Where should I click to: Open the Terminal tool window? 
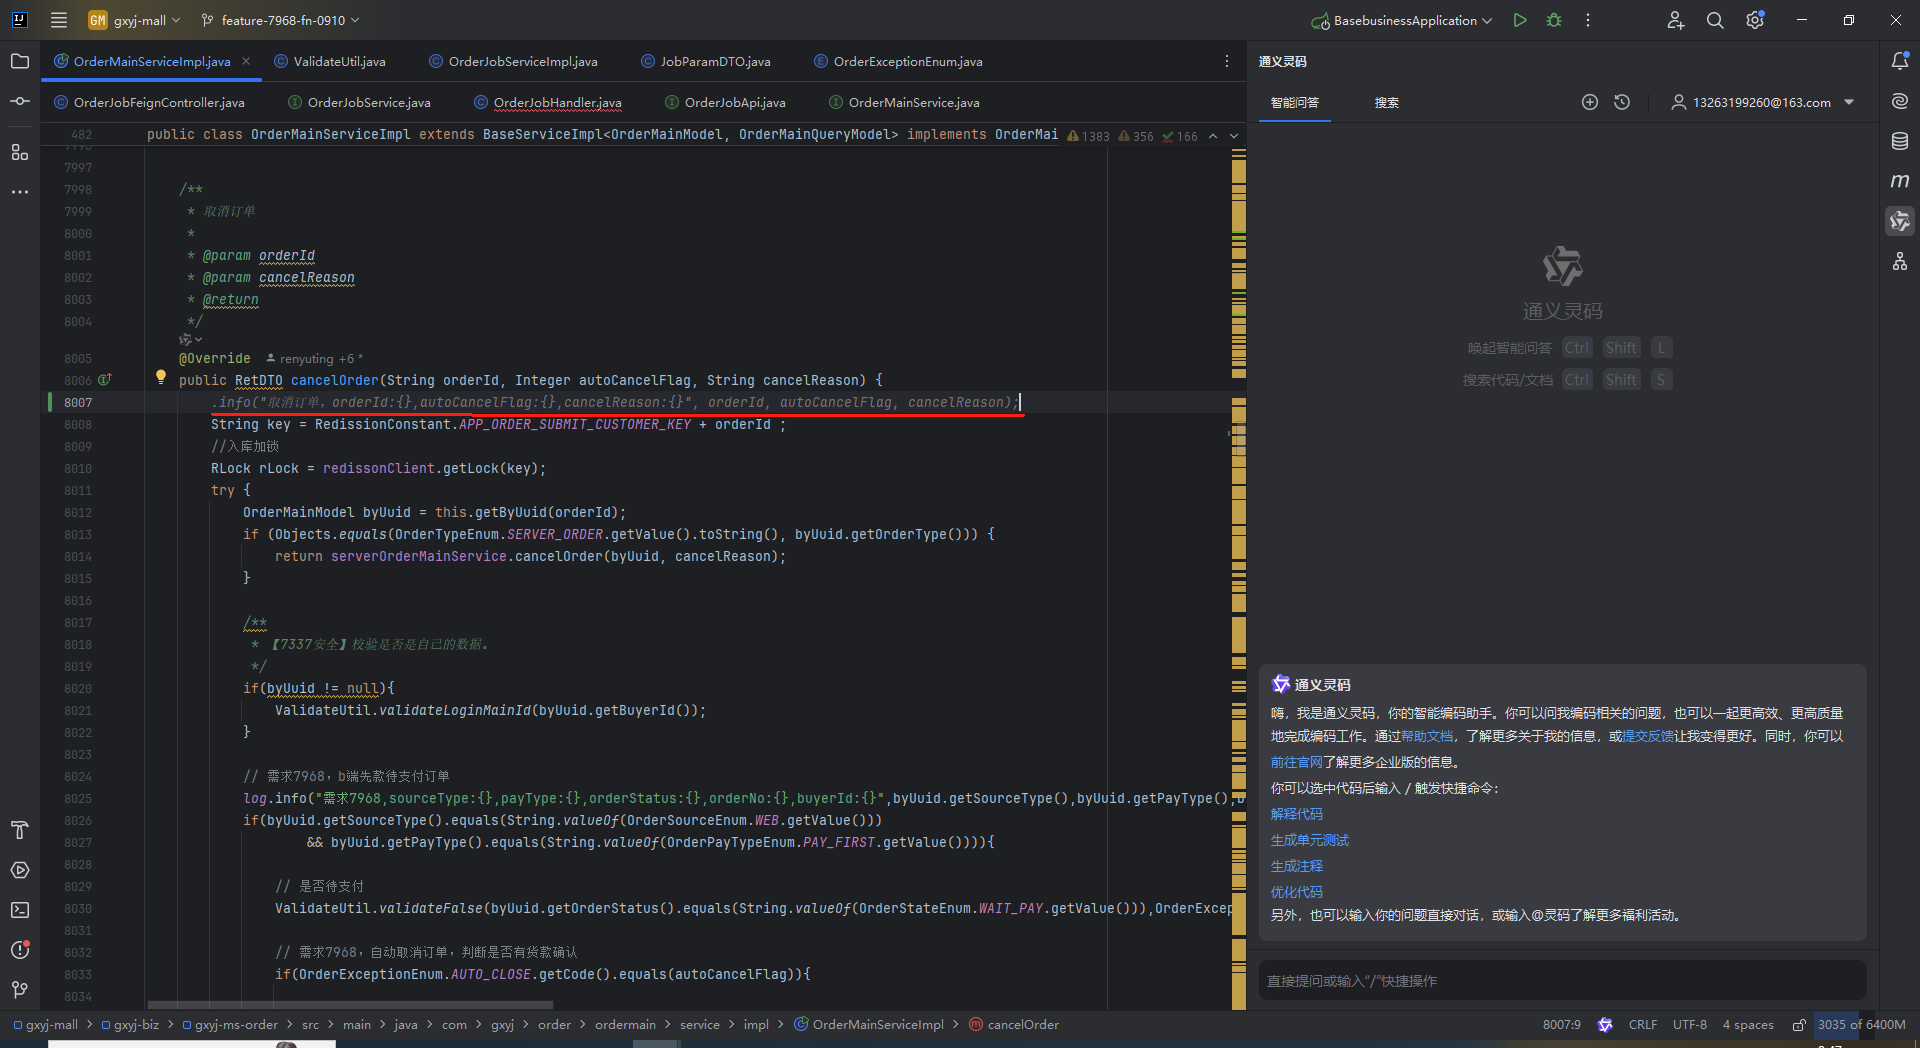tap(20, 910)
